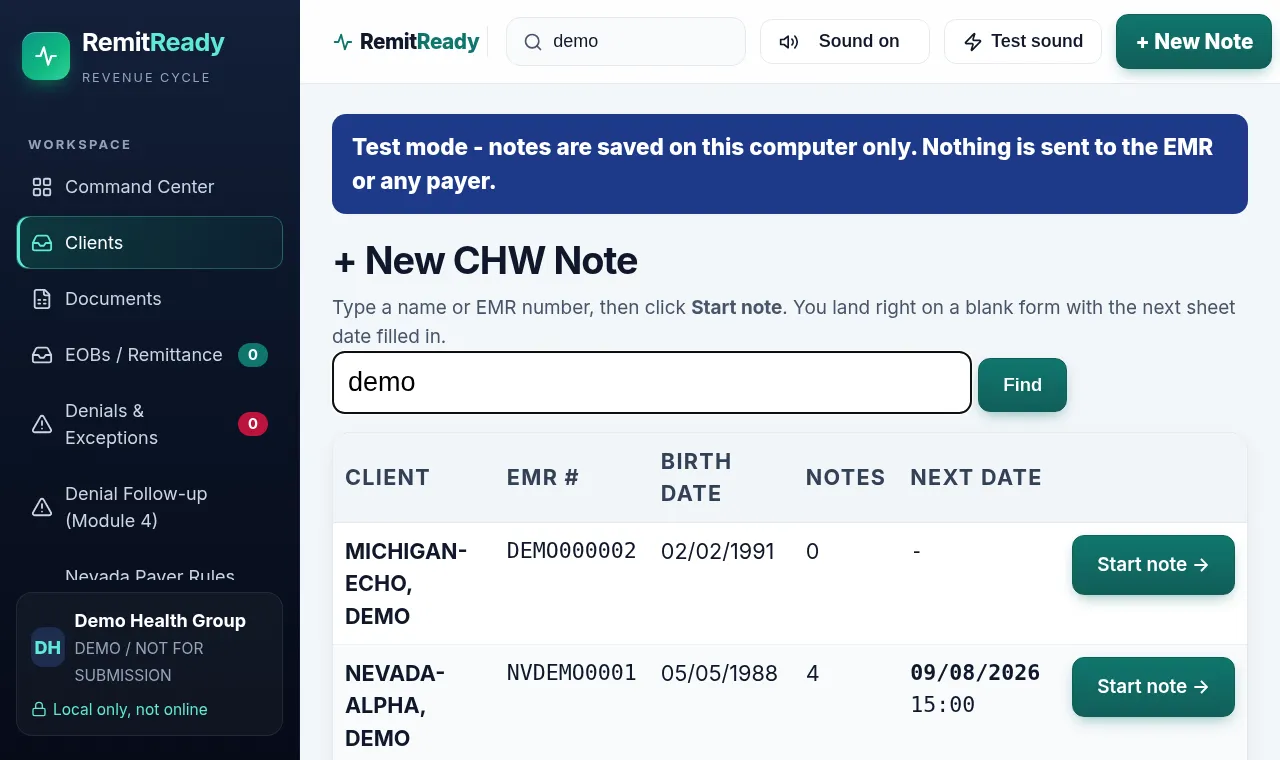This screenshot has height=760, width=1280.
Task: Click the EOBs / Remittance count badge
Action: point(253,355)
